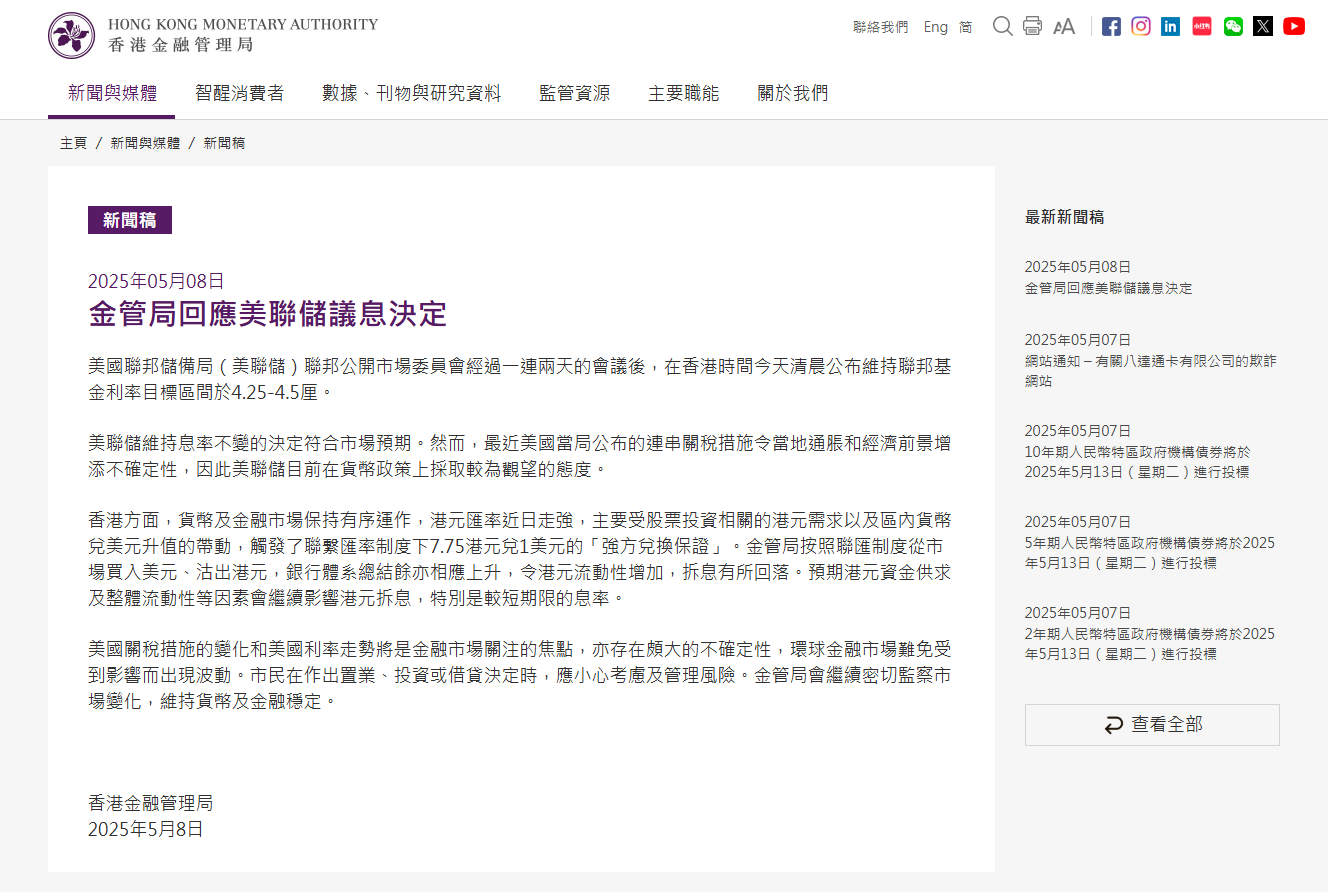Open the YouTube channel icon
This screenshot has height=892, width=1328.
point(1294,27)
